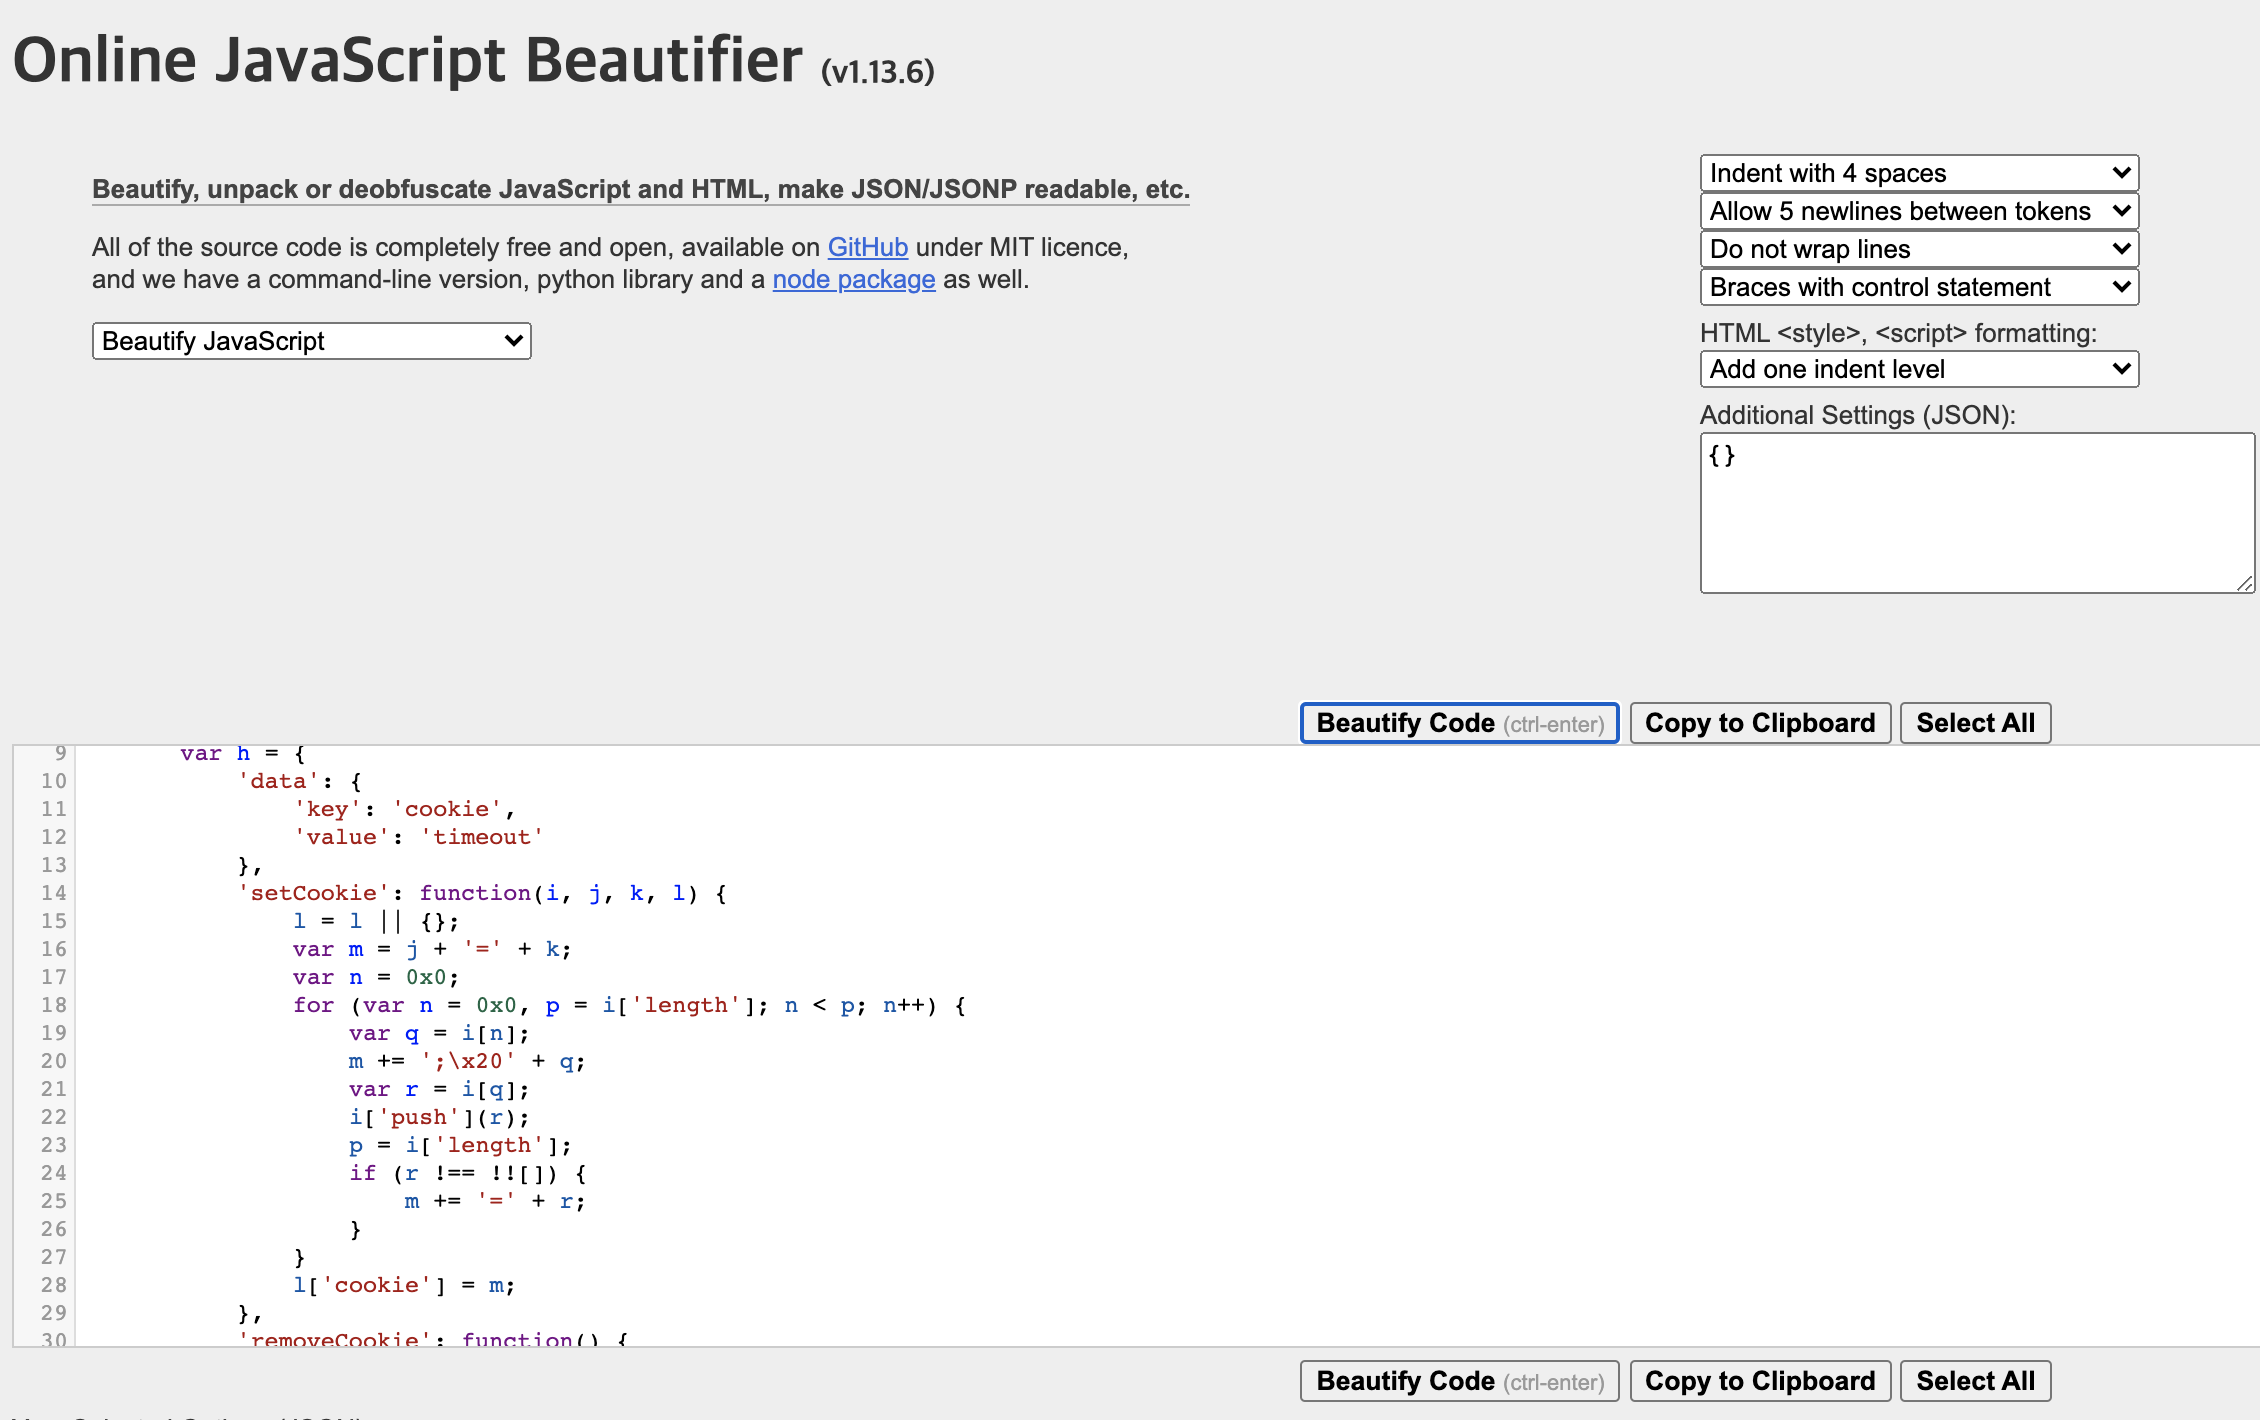Expand the 'Add one indent level' dropdown
The height and width of the screenshot is (1420, 2260).
tap(1918, 369)
